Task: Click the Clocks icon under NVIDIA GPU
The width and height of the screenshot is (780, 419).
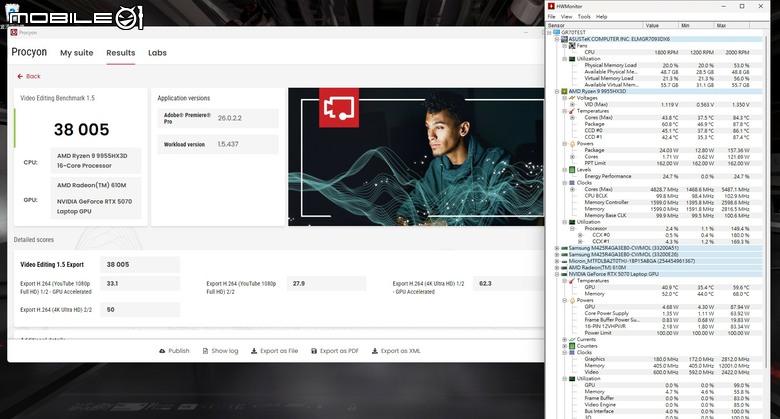Action: 572,352
